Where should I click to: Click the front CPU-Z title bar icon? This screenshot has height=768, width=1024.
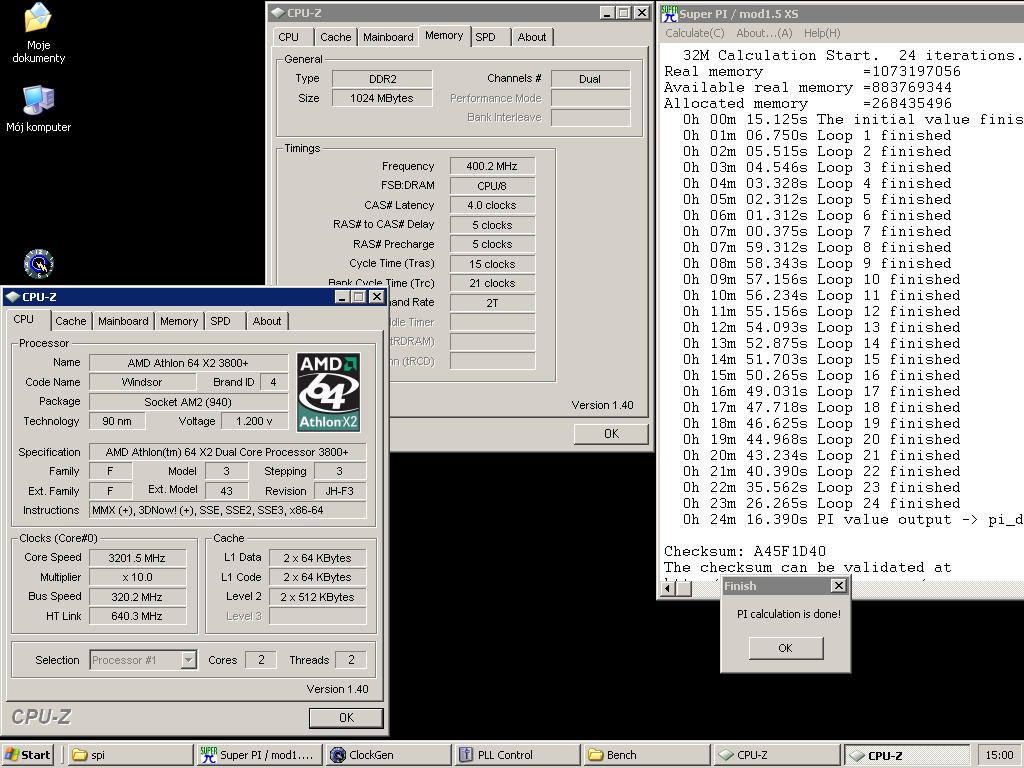pos(12,296)
